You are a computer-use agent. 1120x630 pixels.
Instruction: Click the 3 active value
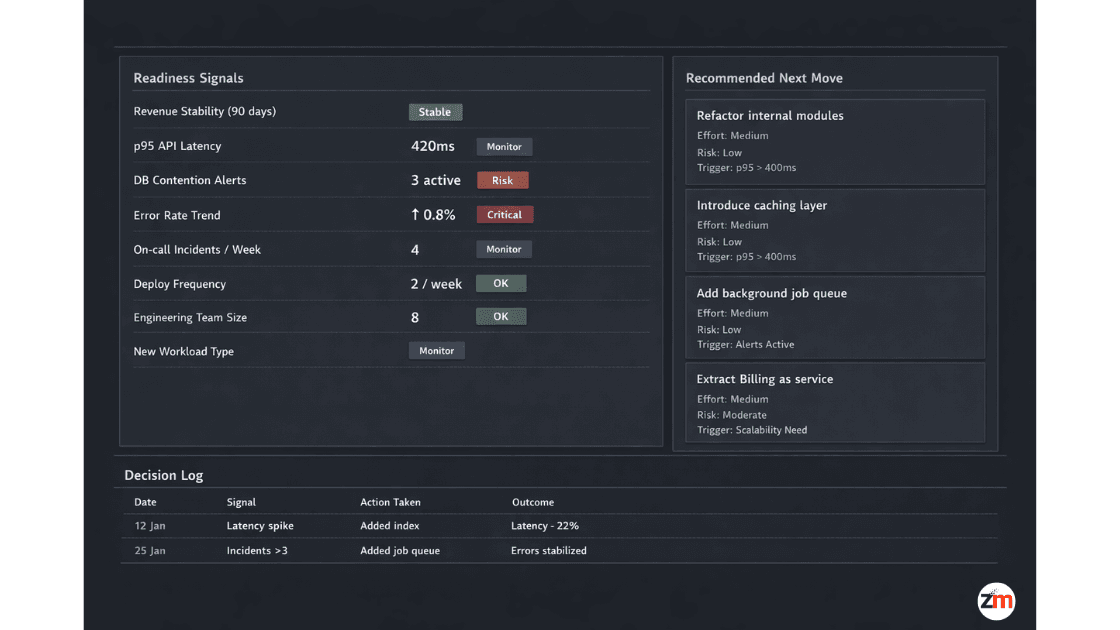point(436,180)
